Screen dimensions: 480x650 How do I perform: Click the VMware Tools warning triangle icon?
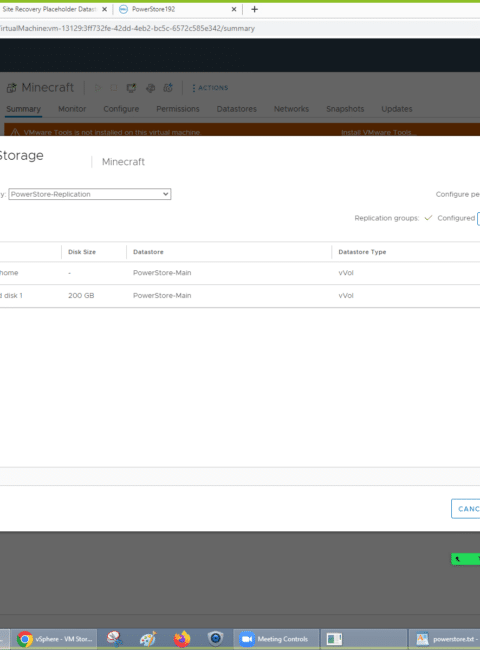coord(15,132)
